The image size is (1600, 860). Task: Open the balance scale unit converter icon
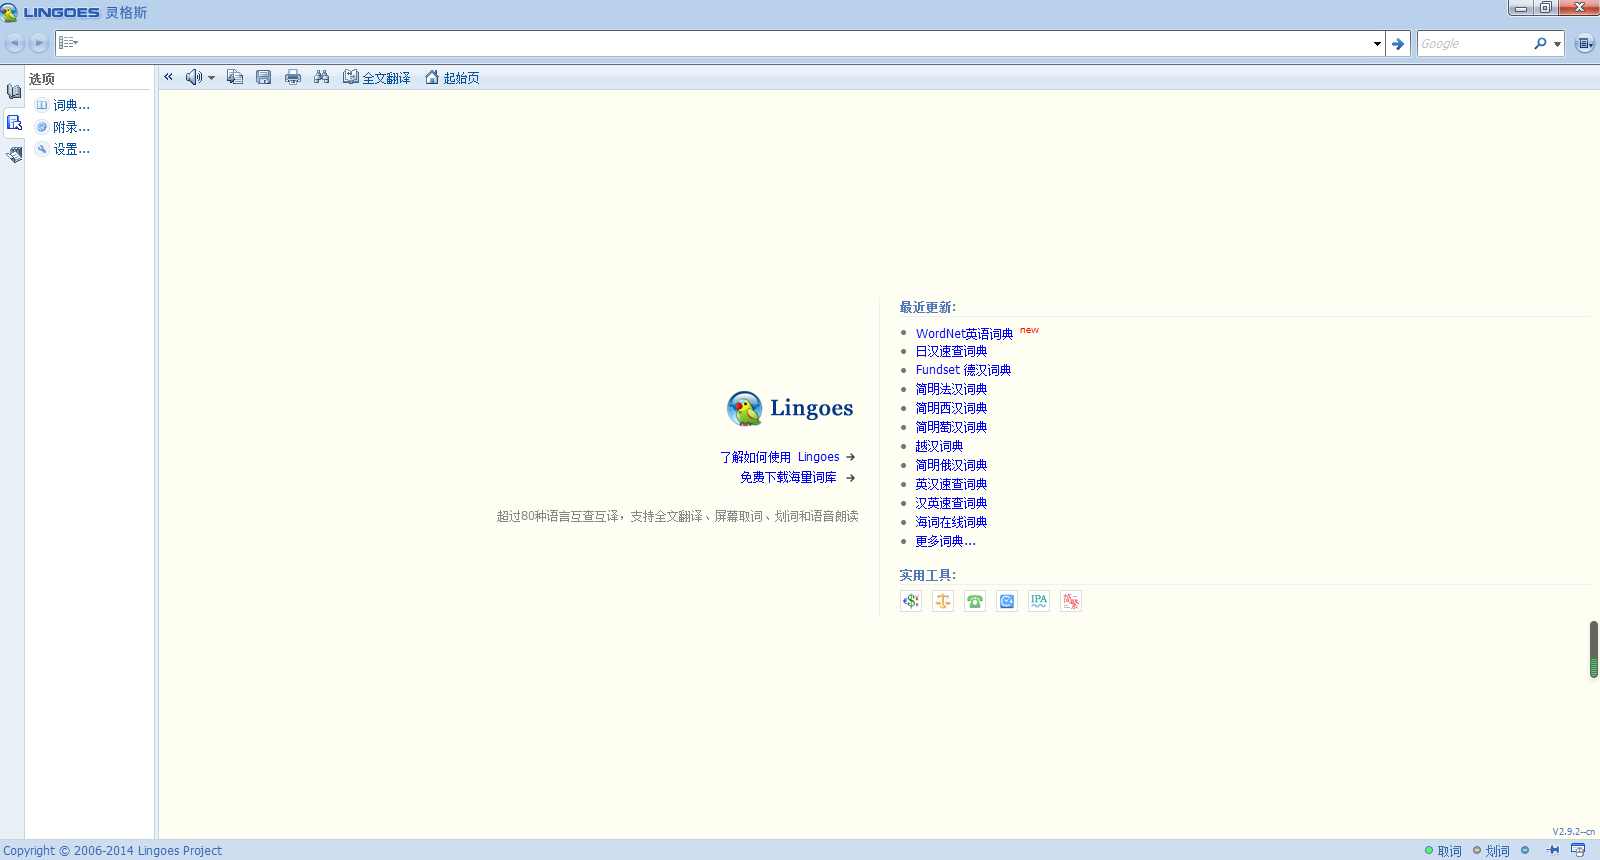[x=943, y=601]
